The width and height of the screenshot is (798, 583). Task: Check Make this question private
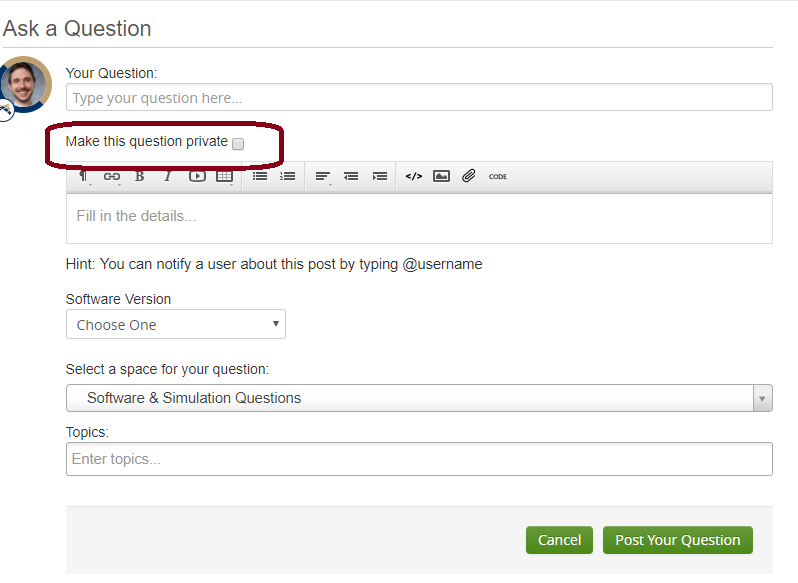[x=238, y=144]
